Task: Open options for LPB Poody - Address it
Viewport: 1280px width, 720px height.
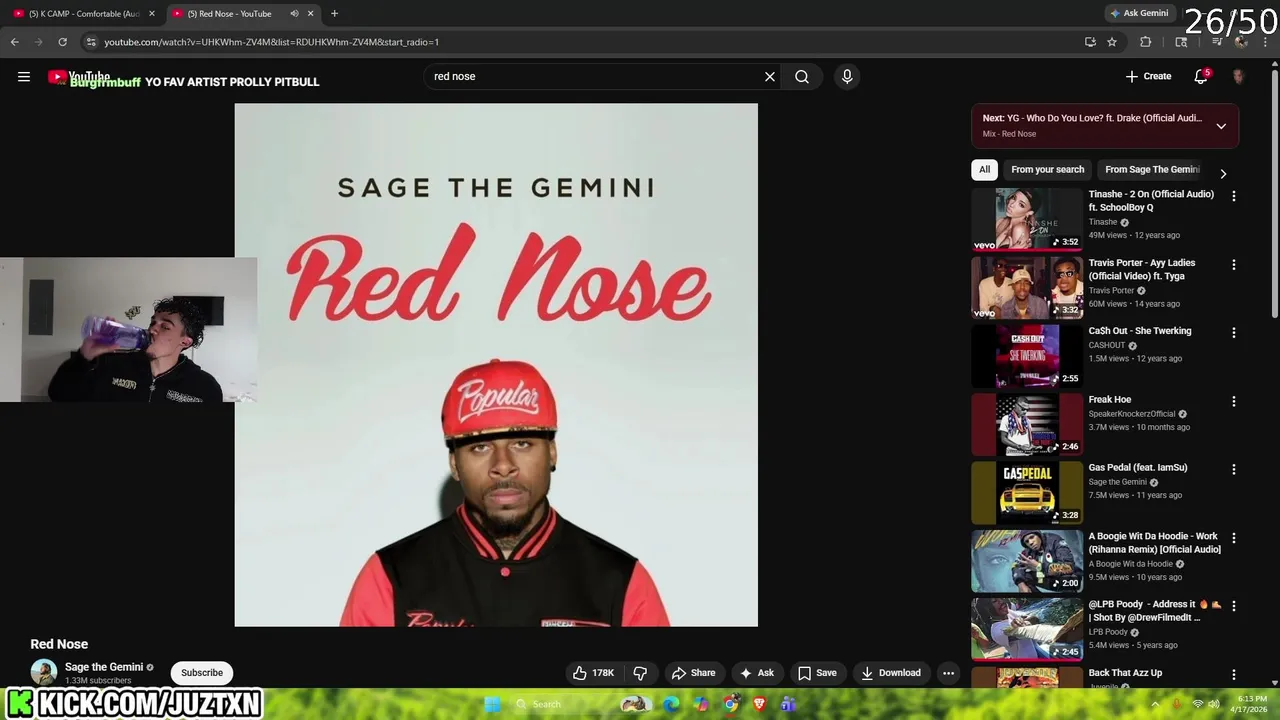Action: click(x=1233, y=607)
